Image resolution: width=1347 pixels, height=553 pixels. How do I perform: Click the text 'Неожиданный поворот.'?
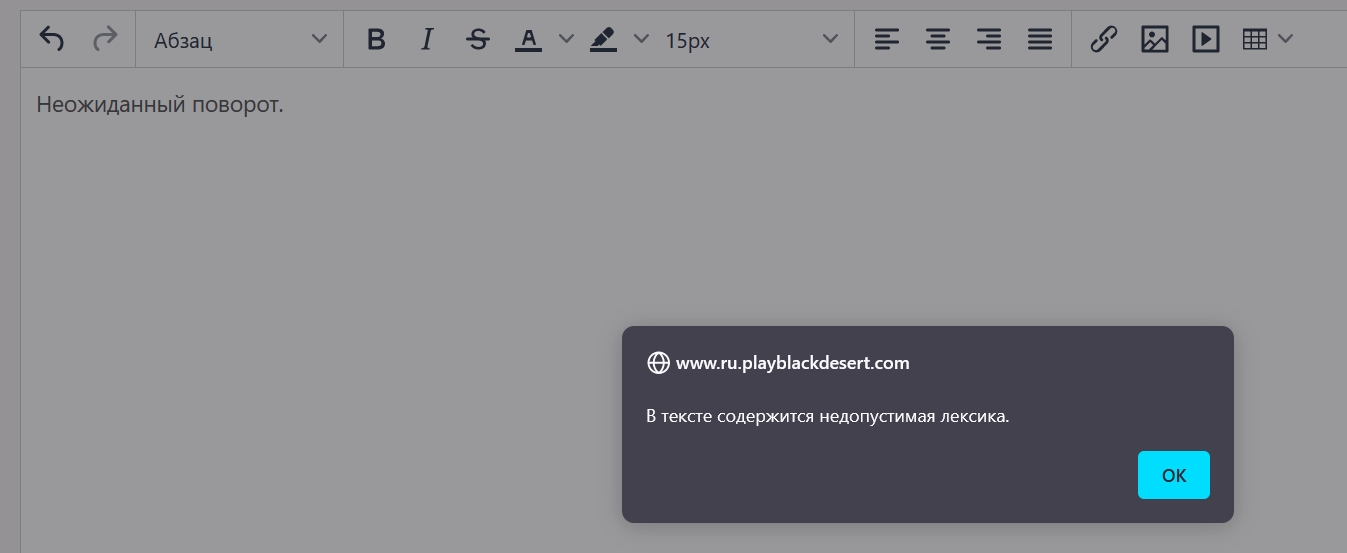point(160,105)
